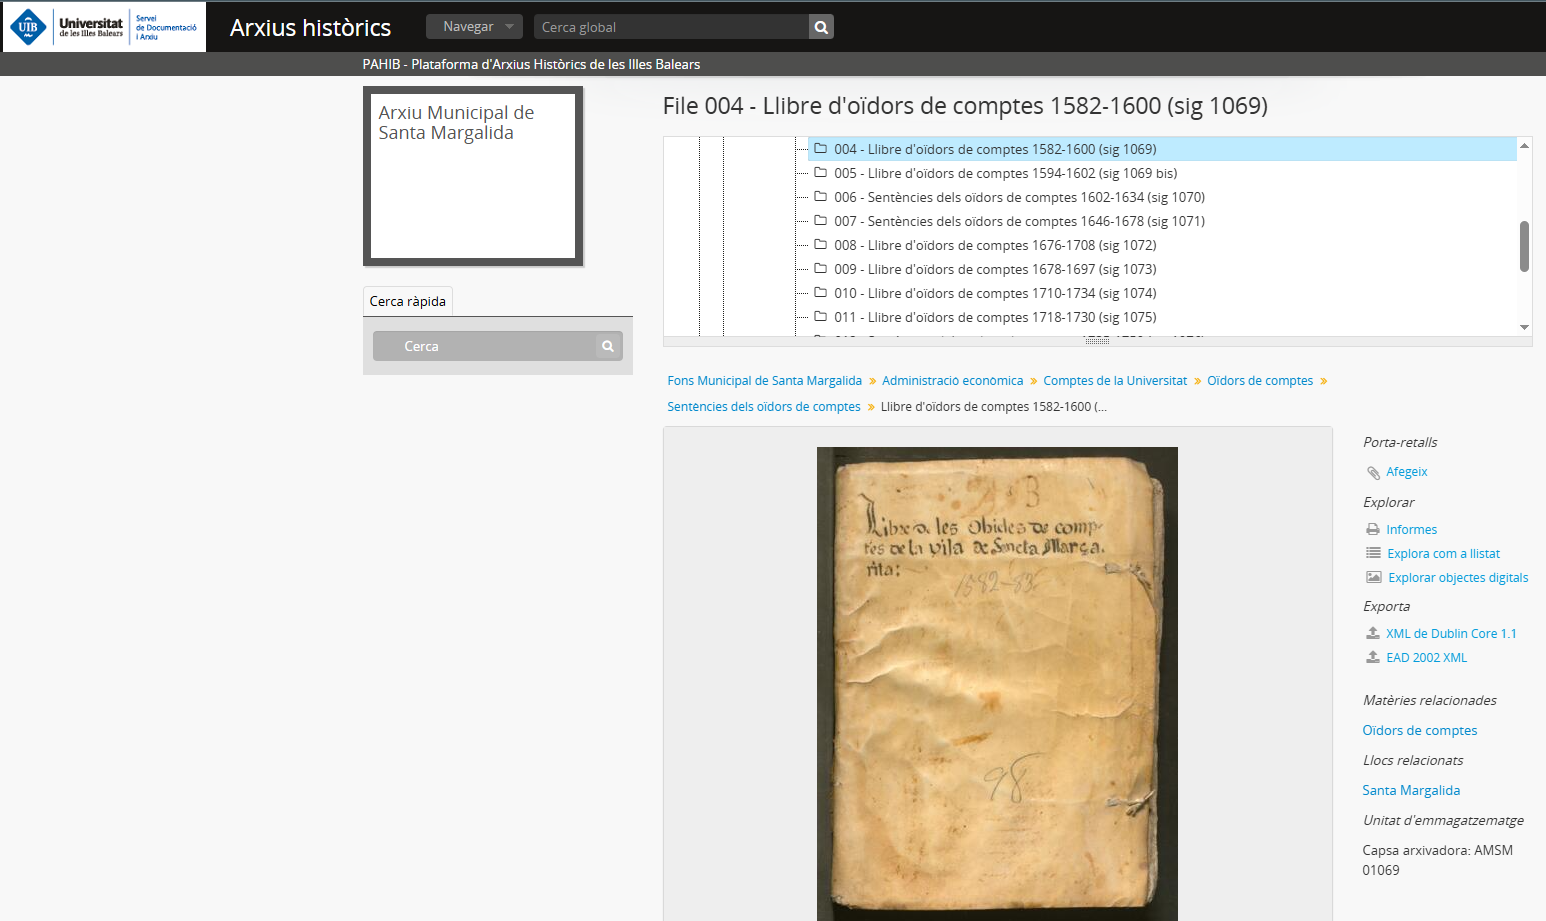1546x921 pixels.
Task: Click the image icon for Explorar objectes digitals
Action: click(x=1374, y=578)
